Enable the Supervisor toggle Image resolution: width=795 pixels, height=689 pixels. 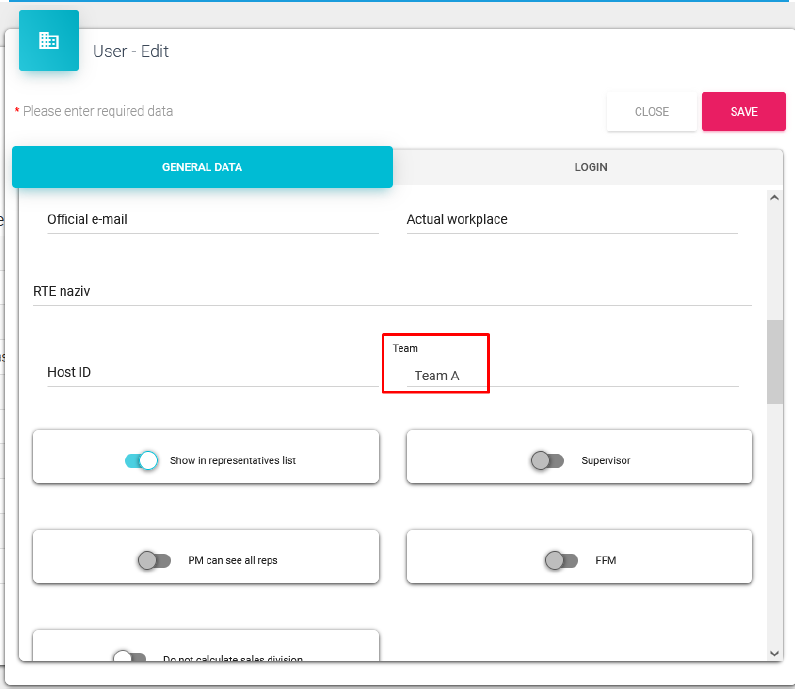coord(548,460)
